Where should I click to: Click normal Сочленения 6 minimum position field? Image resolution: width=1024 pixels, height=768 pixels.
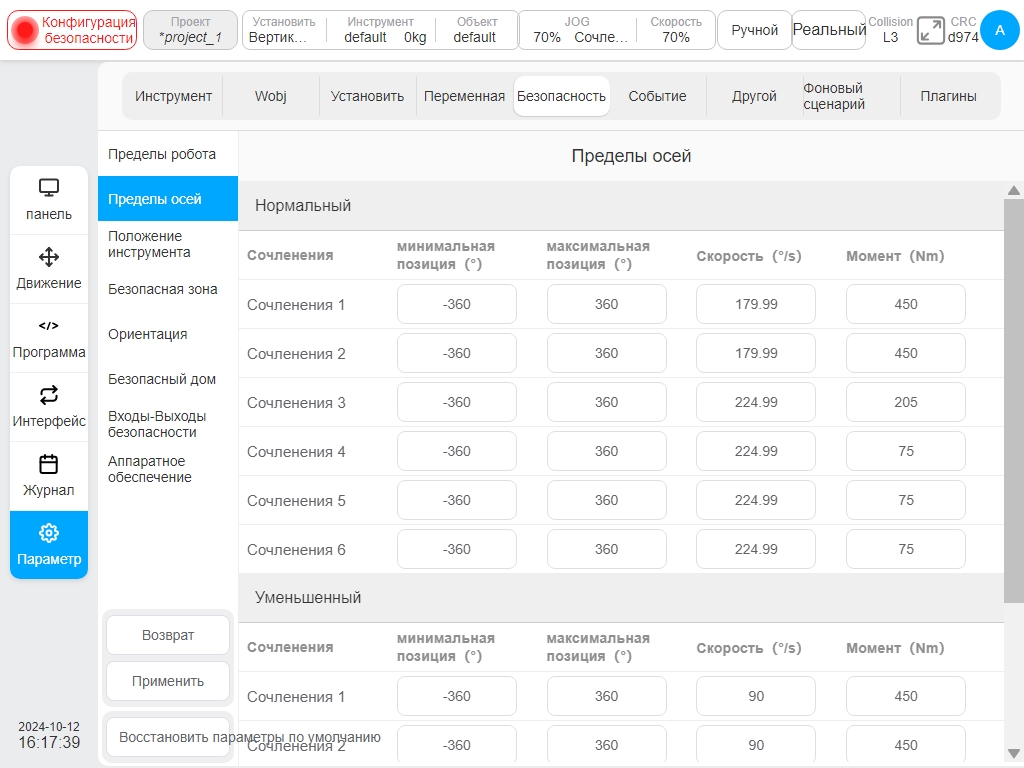coord(456,549)
